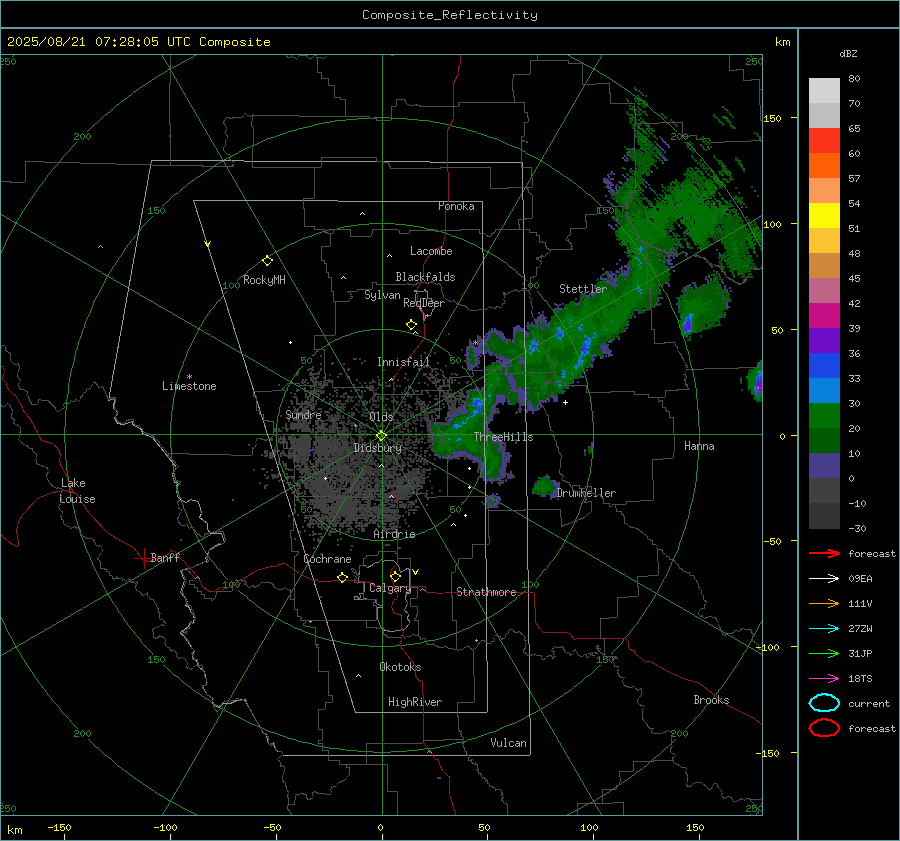Click the Lake Louise label

[x=77, y=491]
